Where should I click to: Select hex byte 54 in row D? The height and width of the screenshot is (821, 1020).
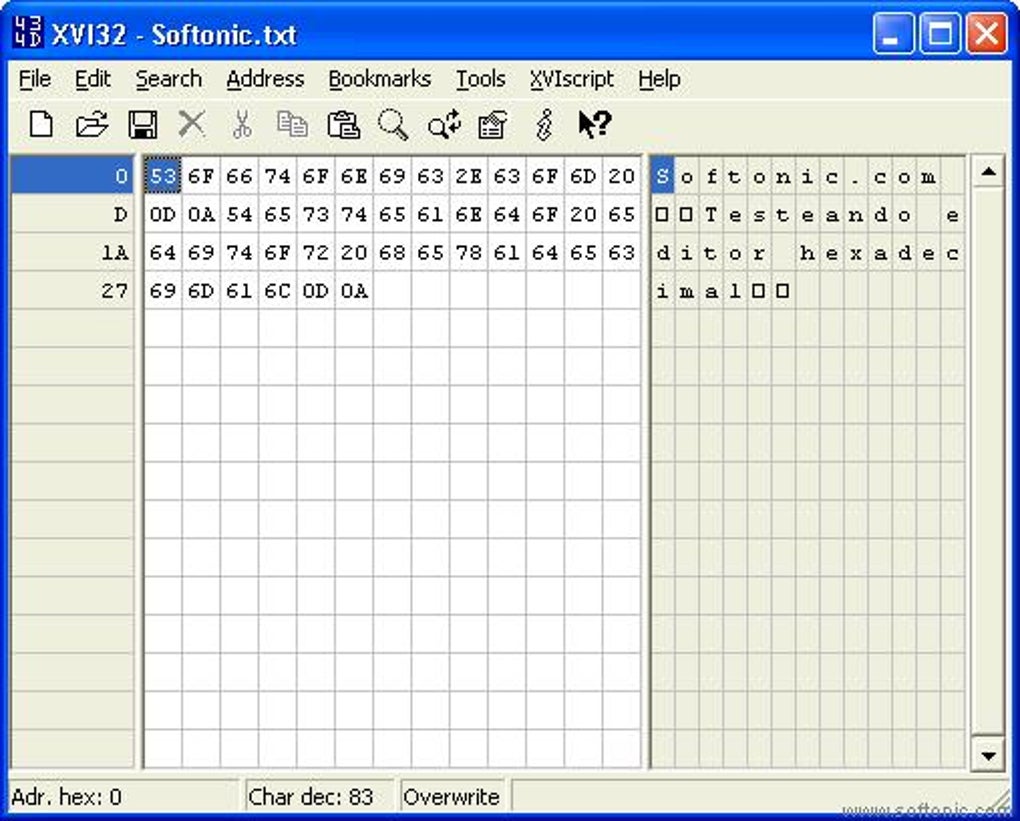(x=239, y=215)
